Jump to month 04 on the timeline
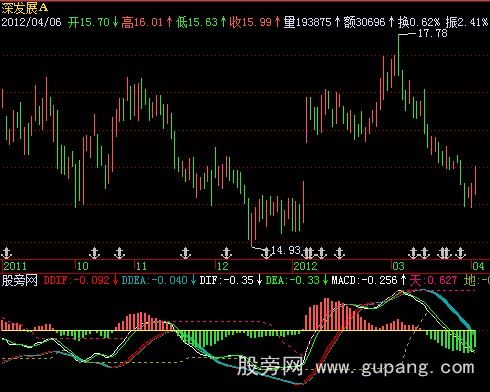Image resolution: width=490 pixels, height=392 pixels. coord(478,266)
